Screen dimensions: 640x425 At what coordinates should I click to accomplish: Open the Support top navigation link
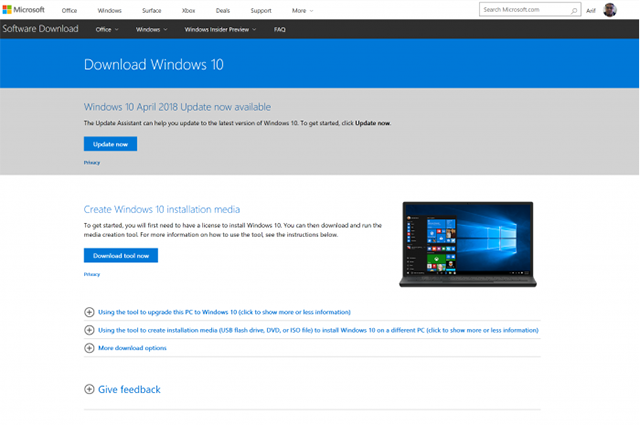[x=261, y=11]
